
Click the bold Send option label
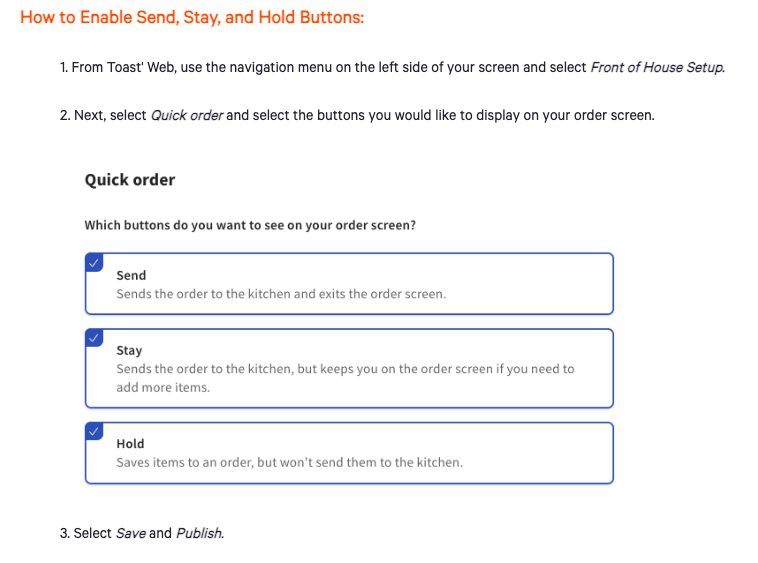point(131,275)
